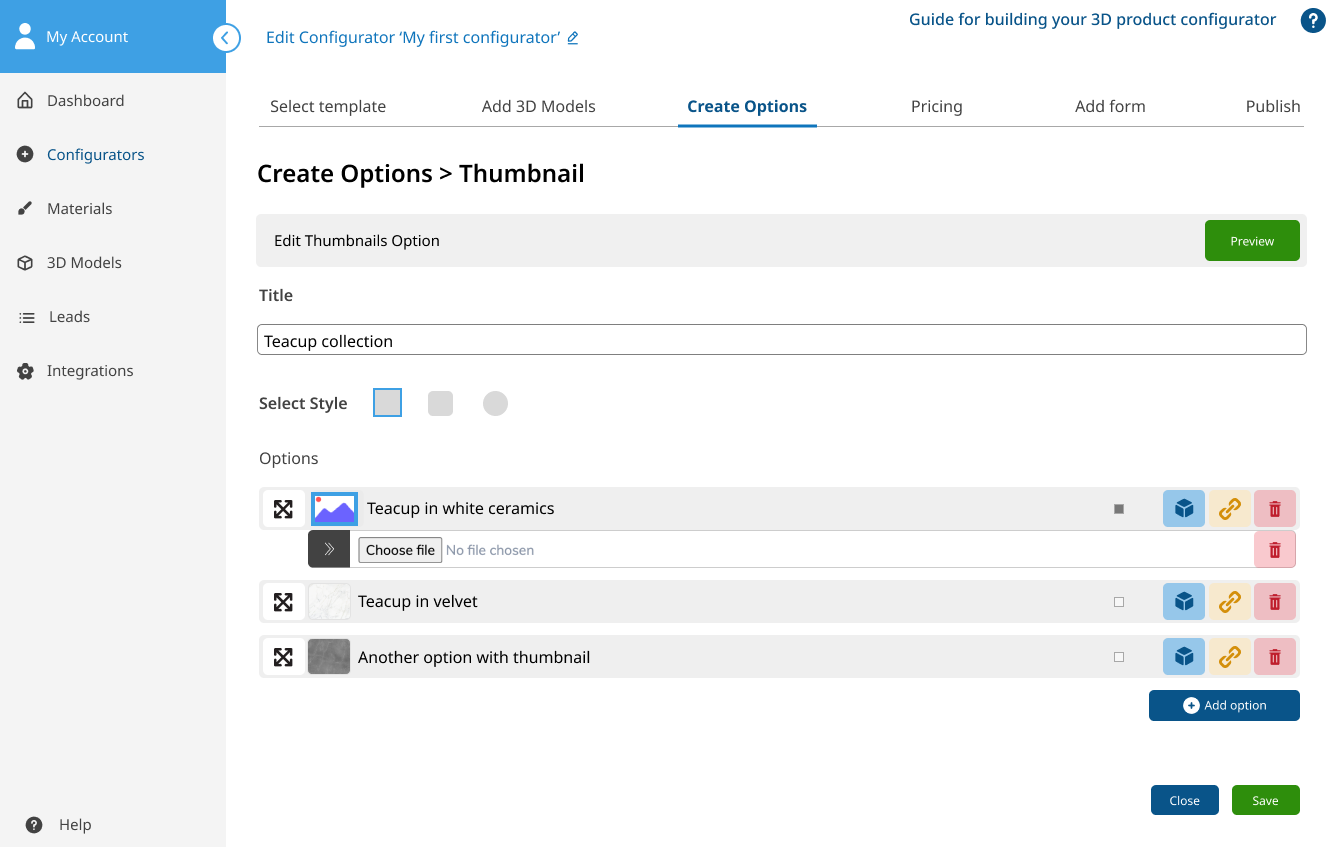Switch to the Pricing tab
1334x847 pixels.
937,106
